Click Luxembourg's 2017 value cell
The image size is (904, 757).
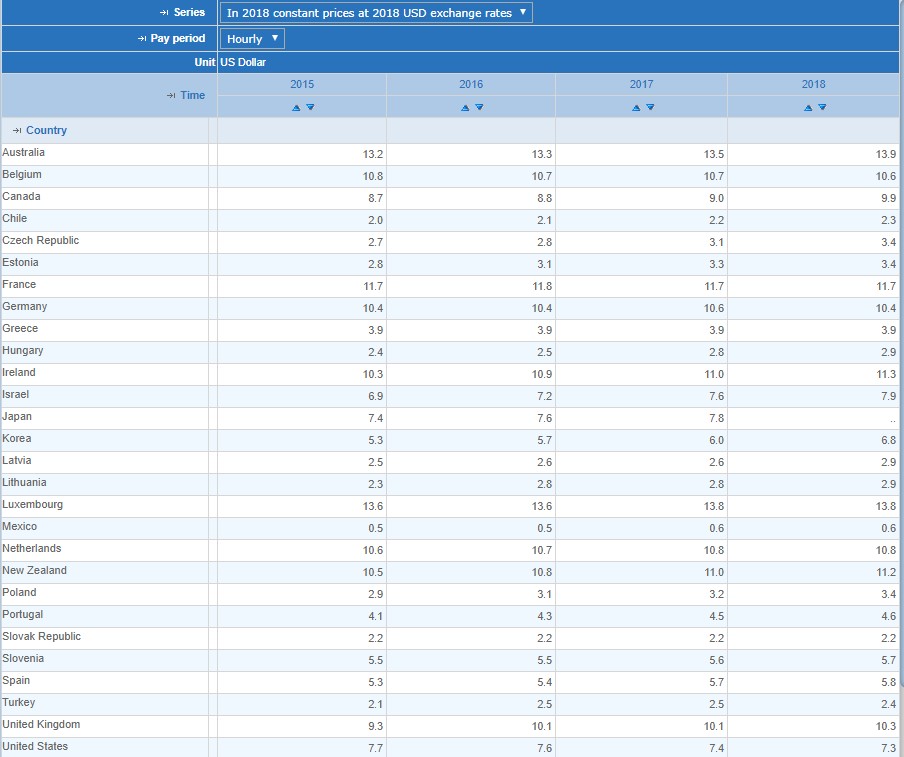click(641, 506)
